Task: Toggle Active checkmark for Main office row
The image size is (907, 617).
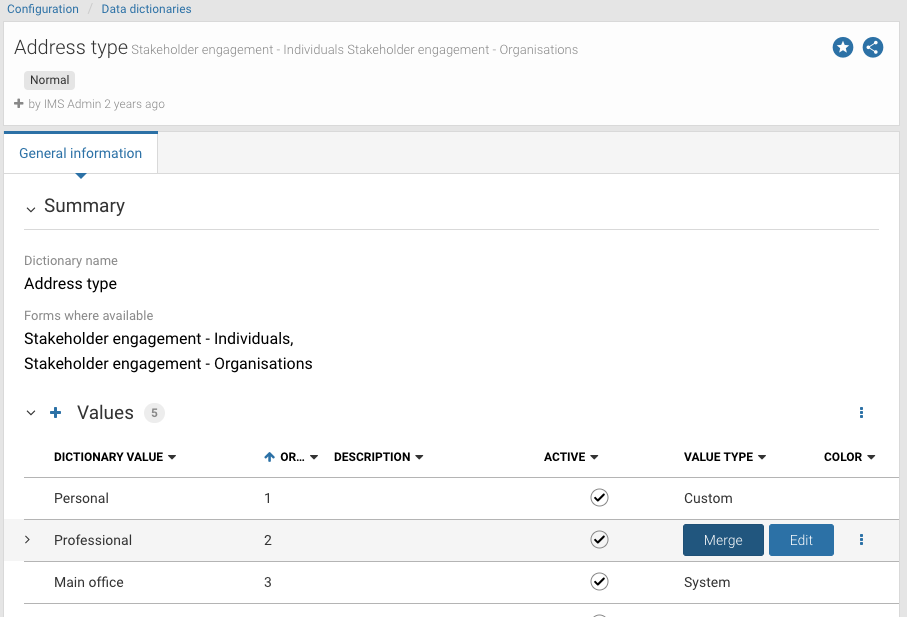Action: [x=599, y=581]
